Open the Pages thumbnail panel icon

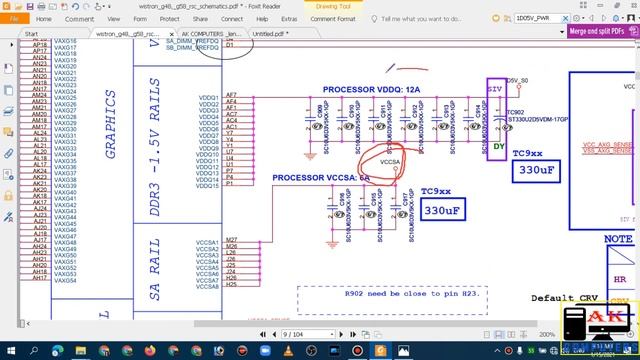(x=8, y=90)
